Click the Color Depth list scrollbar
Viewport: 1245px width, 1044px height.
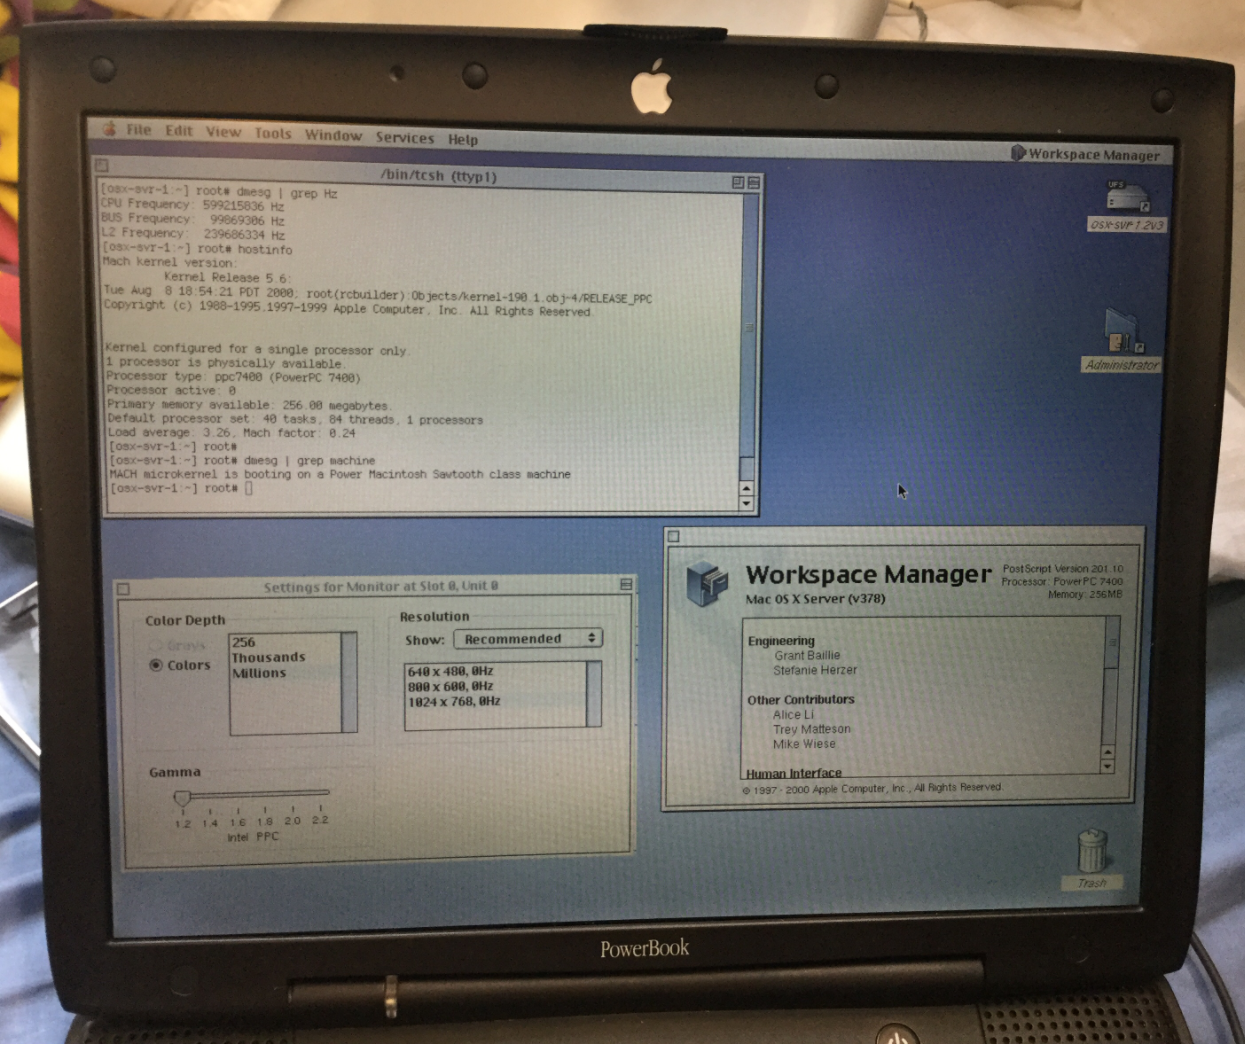tap(349, 682)
